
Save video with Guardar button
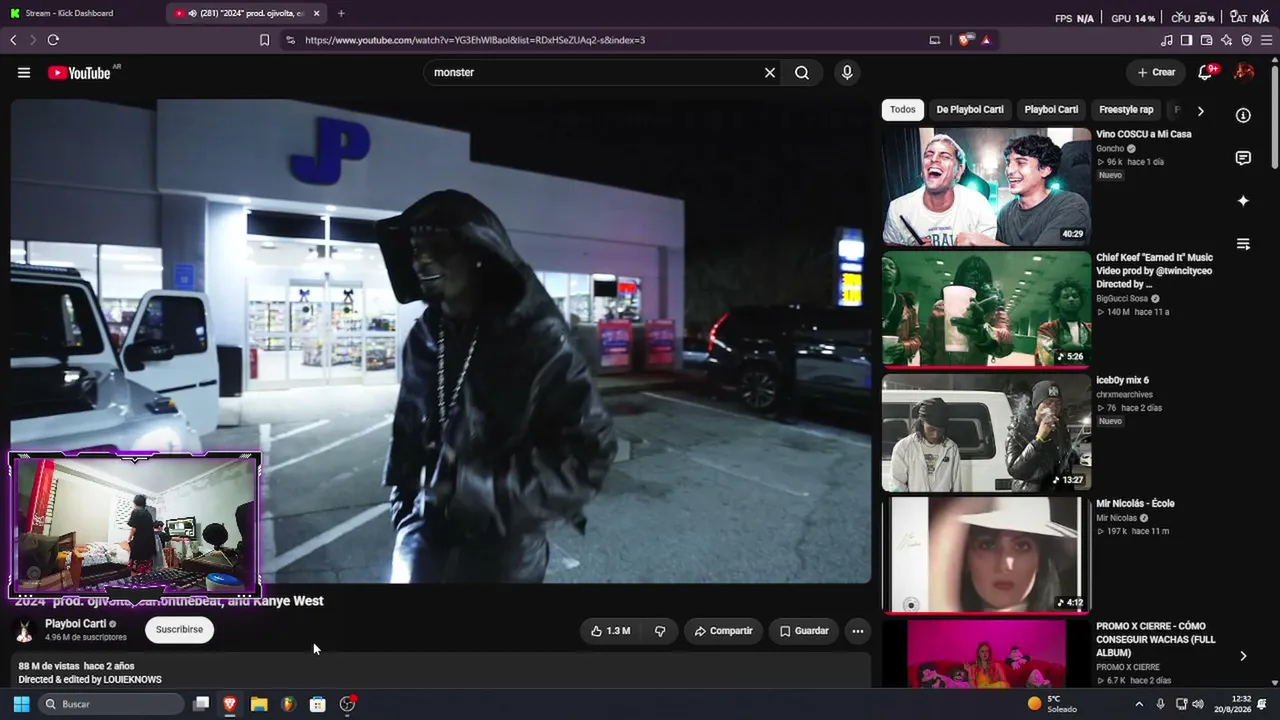(x=804, y=631)
